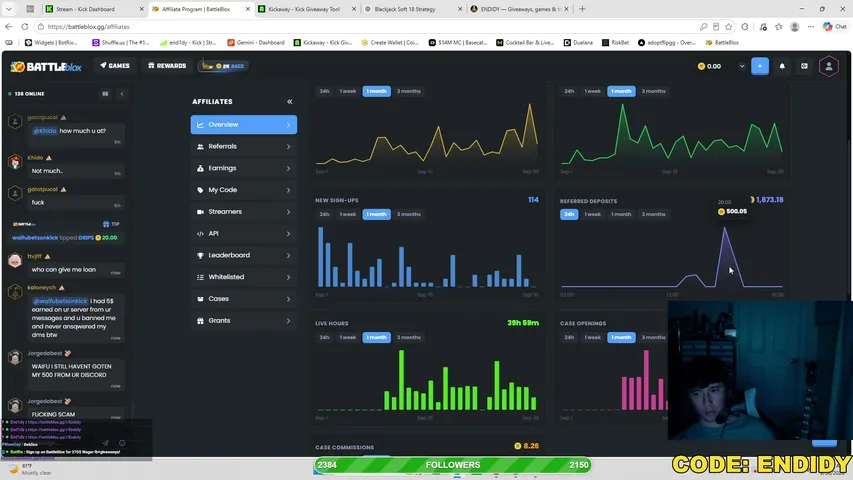853x480 pixels.
Task: Select 24h range for Case Openings
Action: pos(569,337)
